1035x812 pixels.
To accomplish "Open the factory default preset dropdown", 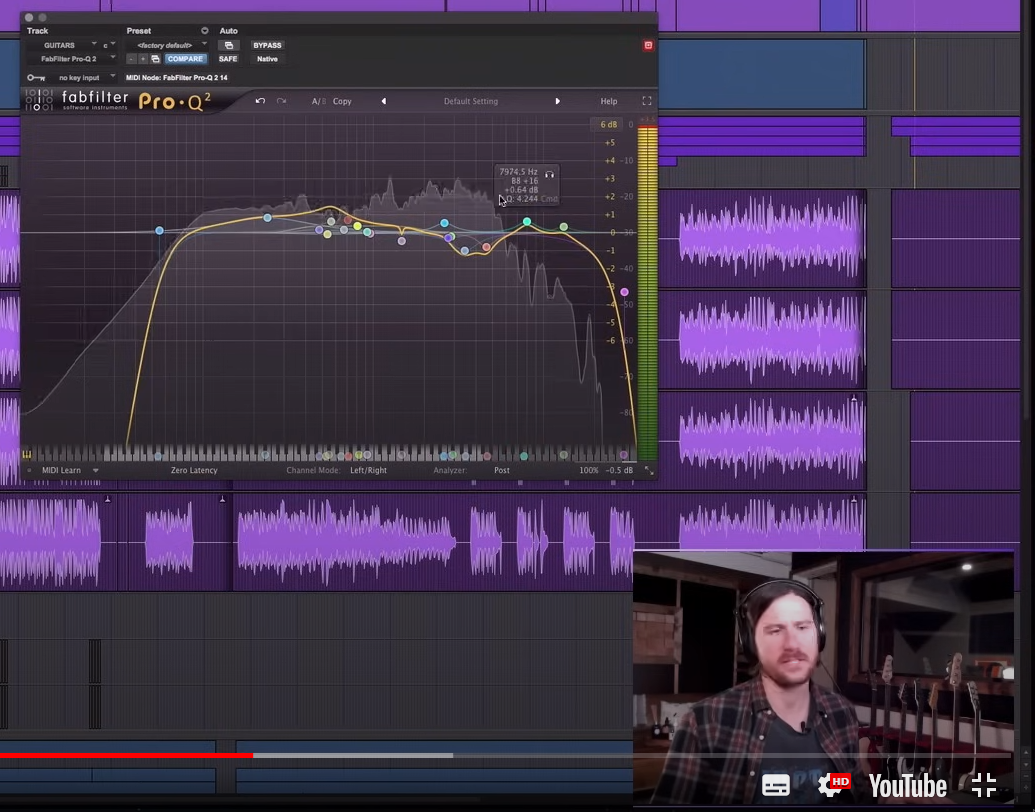I will (x=168, y=45).
